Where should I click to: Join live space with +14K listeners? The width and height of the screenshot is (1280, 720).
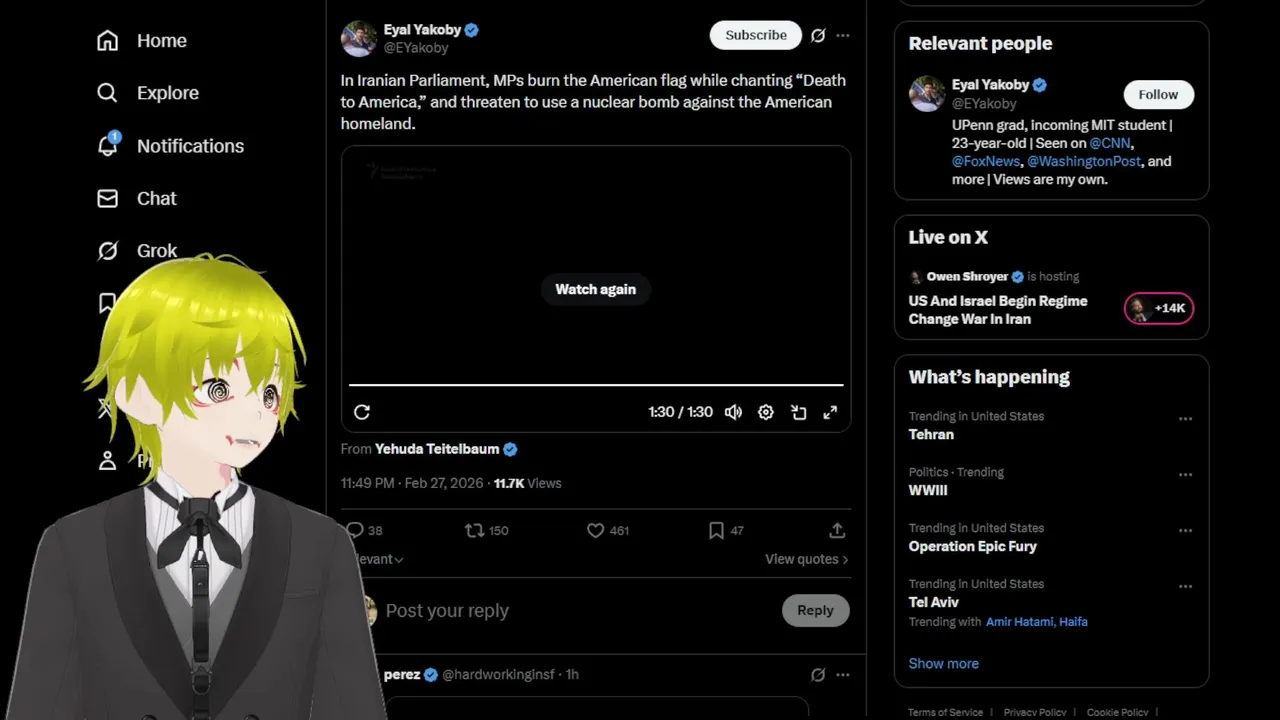[1159, 308]
